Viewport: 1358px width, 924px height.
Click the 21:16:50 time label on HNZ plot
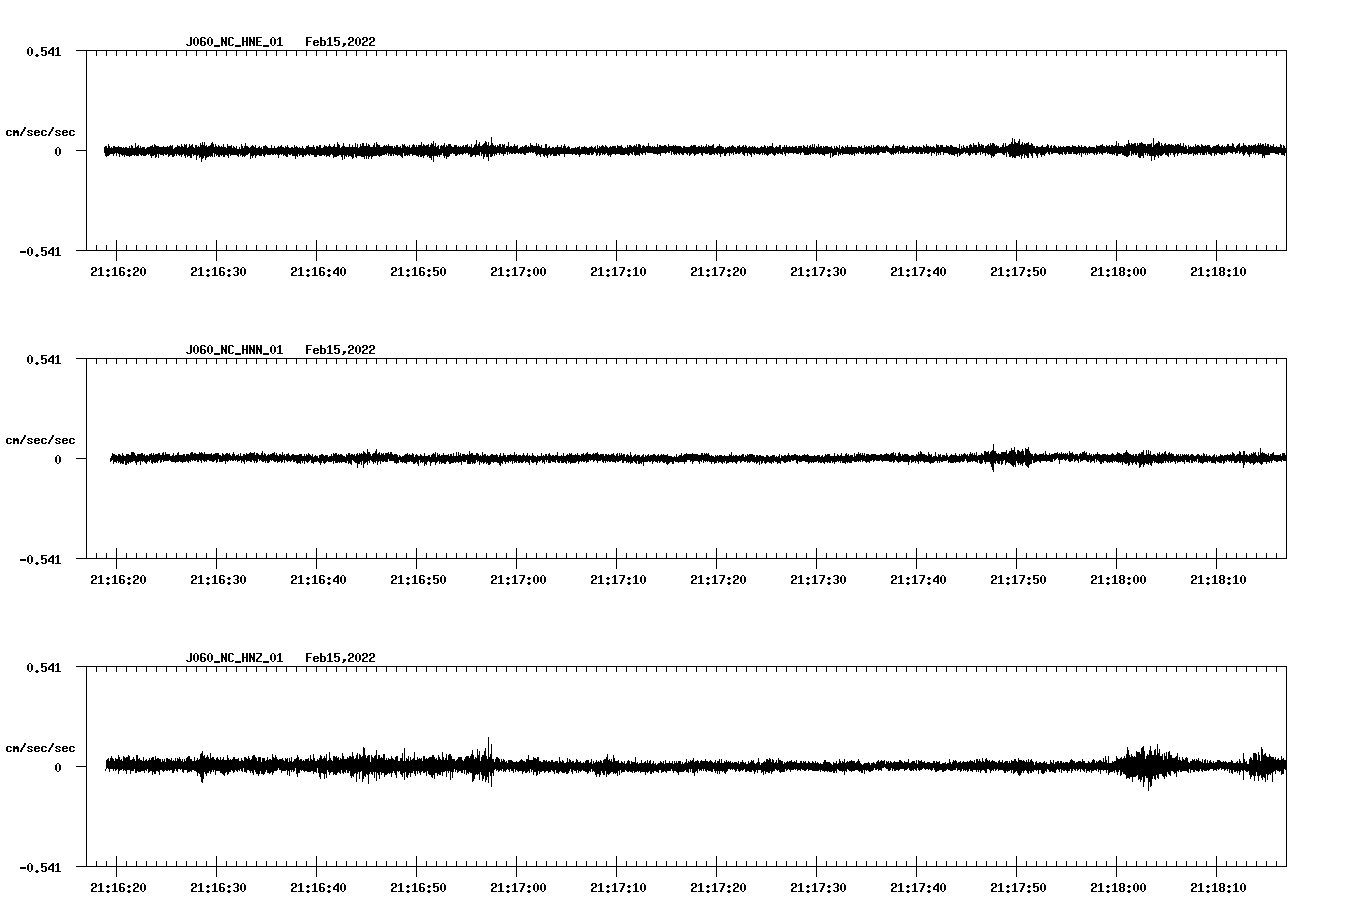click(418, 888)
